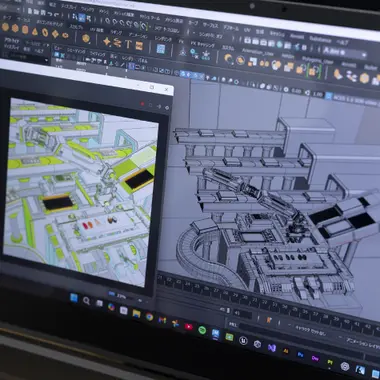The image size is (380, 380).
Task: Create a polygon plane from the shelf
Action: point(55,34)
